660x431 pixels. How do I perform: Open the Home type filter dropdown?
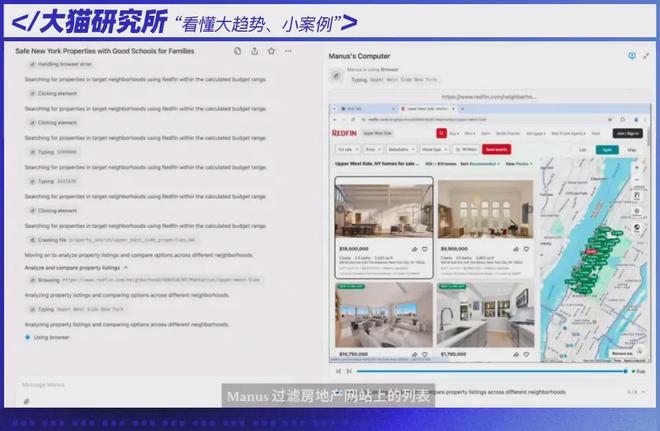[434, 149]
